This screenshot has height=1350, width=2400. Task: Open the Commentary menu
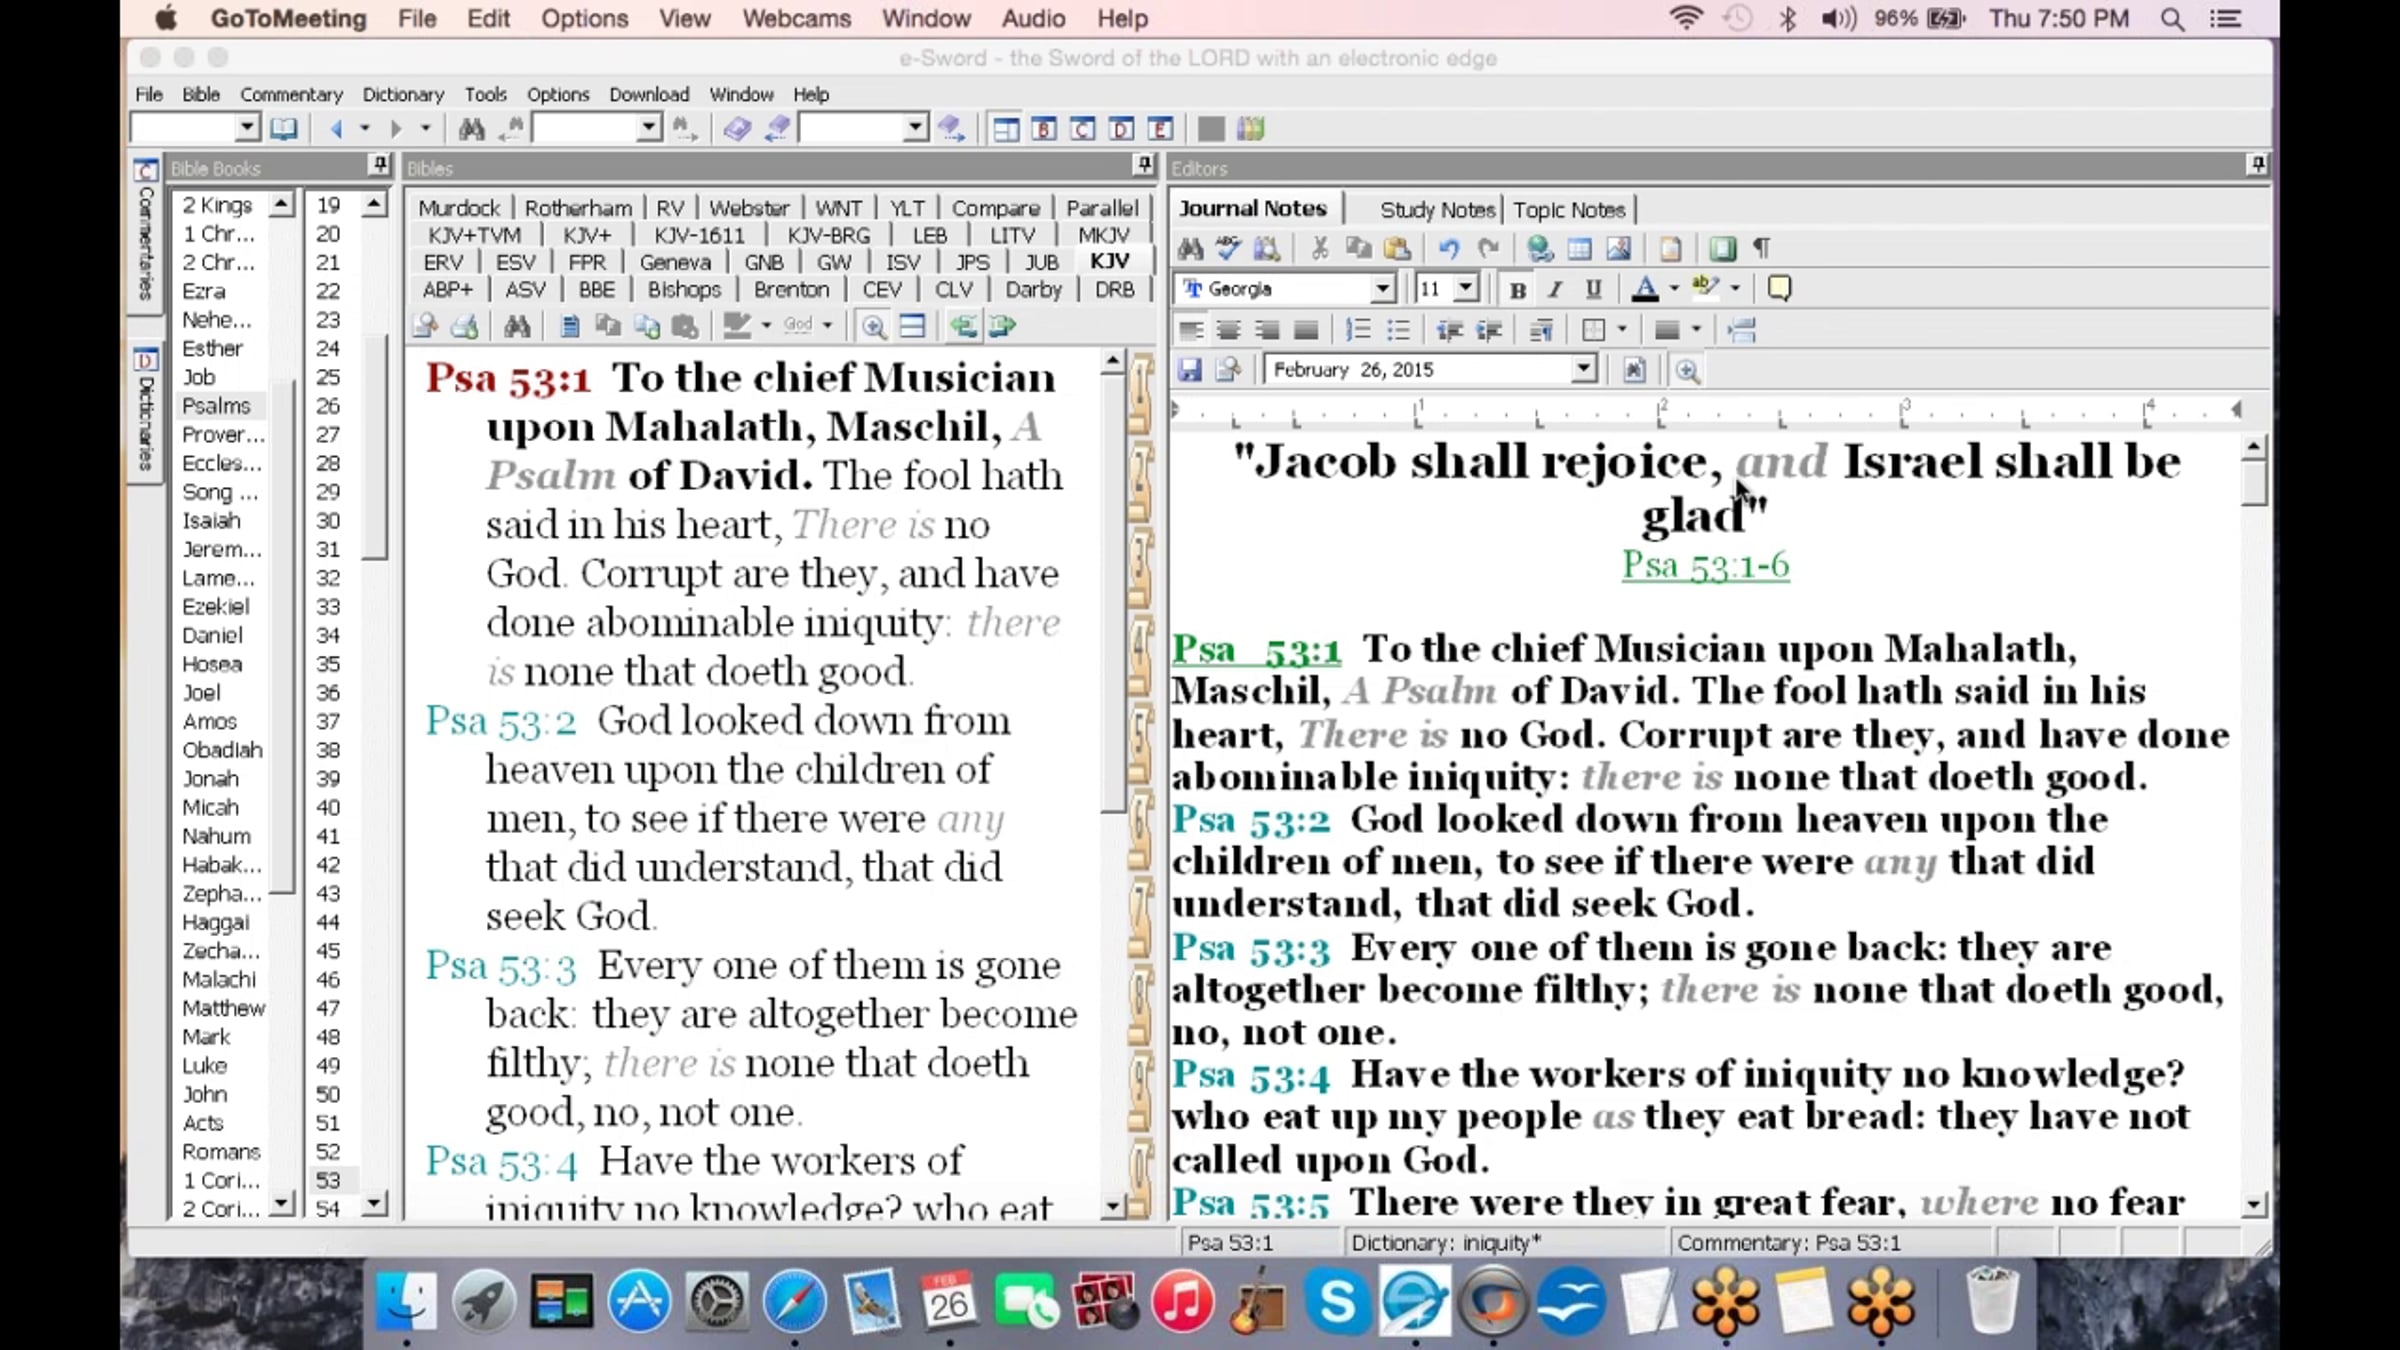click(x=291, y=94)
